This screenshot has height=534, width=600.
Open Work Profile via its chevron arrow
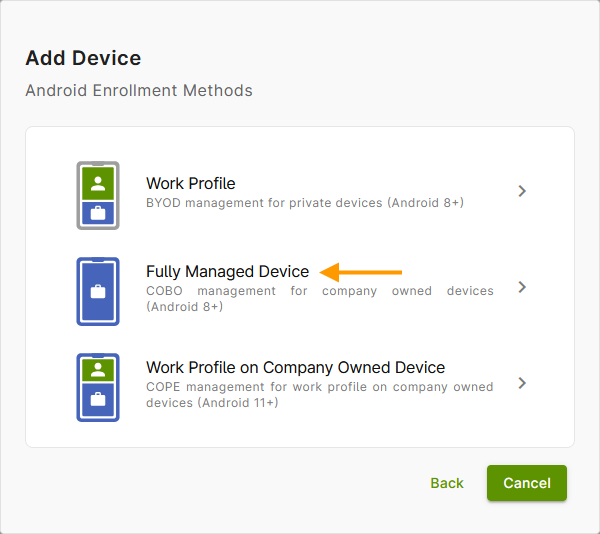522,191
